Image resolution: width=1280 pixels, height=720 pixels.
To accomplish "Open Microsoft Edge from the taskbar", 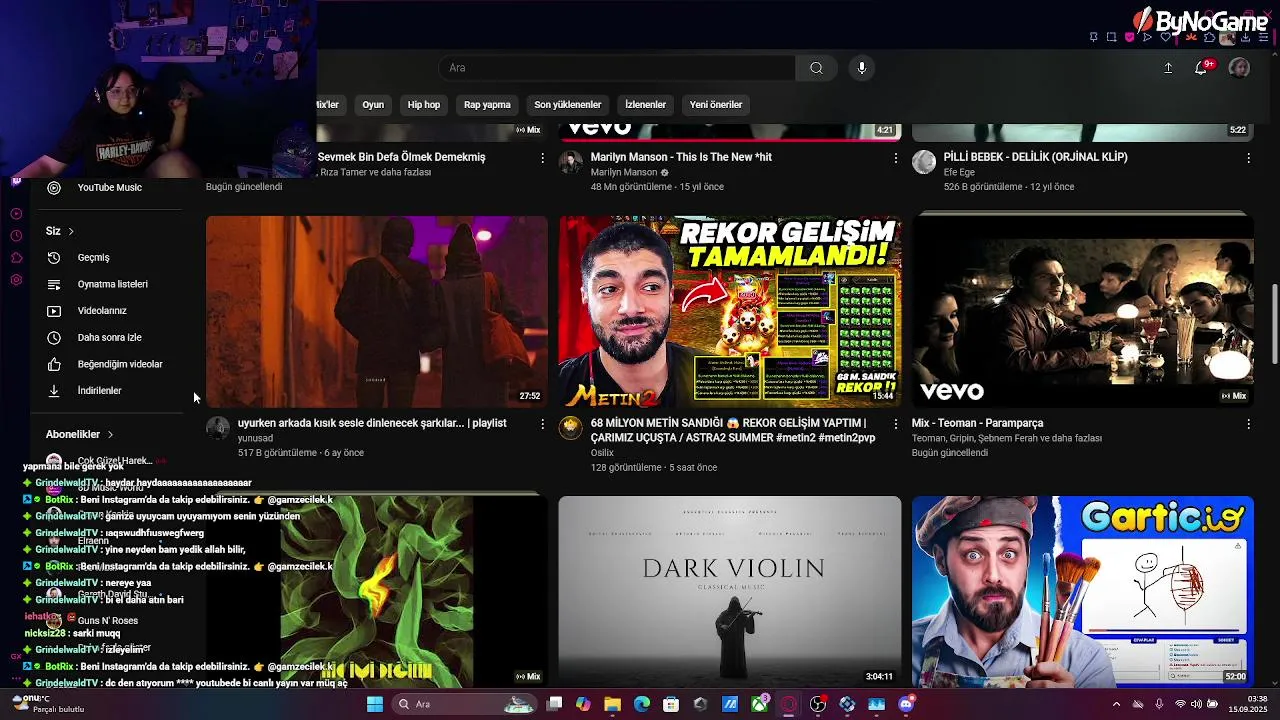I will [x=642, y=704].
